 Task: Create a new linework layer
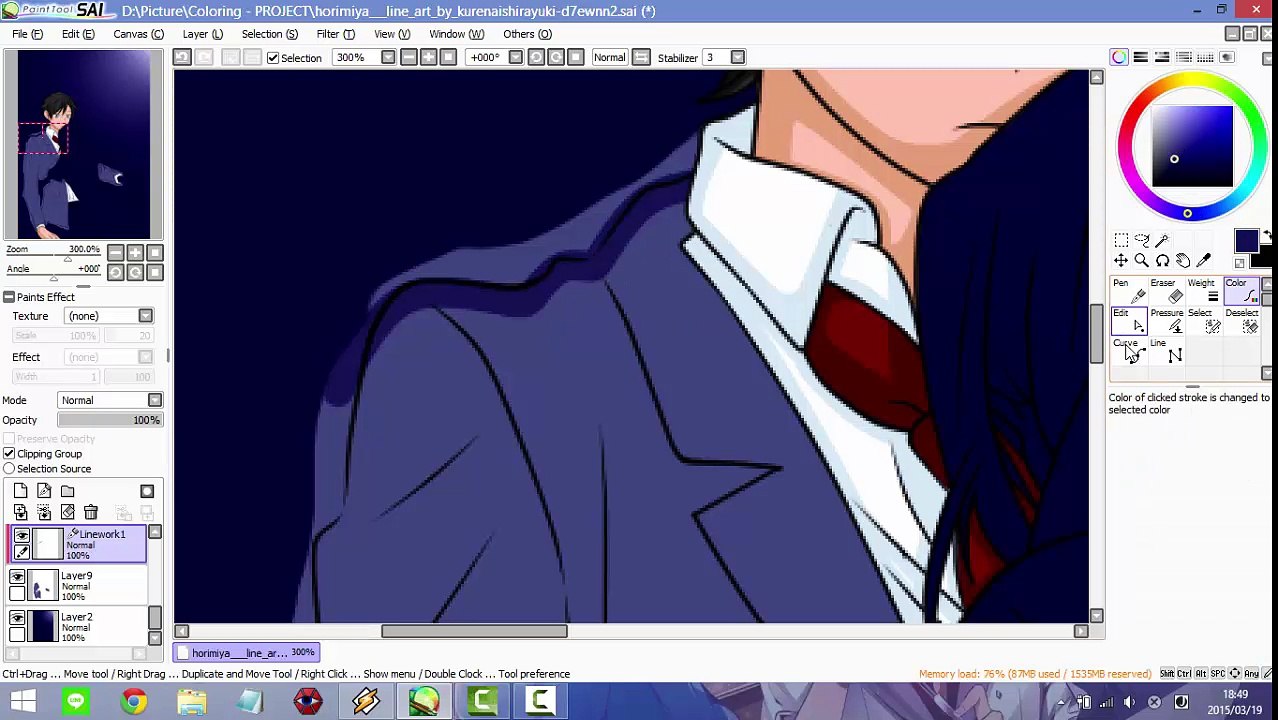[44, 491]
